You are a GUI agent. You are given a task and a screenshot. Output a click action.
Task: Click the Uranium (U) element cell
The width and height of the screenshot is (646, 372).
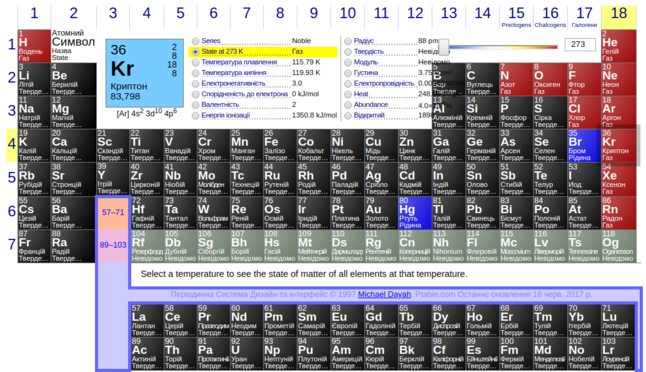point(246,354)
